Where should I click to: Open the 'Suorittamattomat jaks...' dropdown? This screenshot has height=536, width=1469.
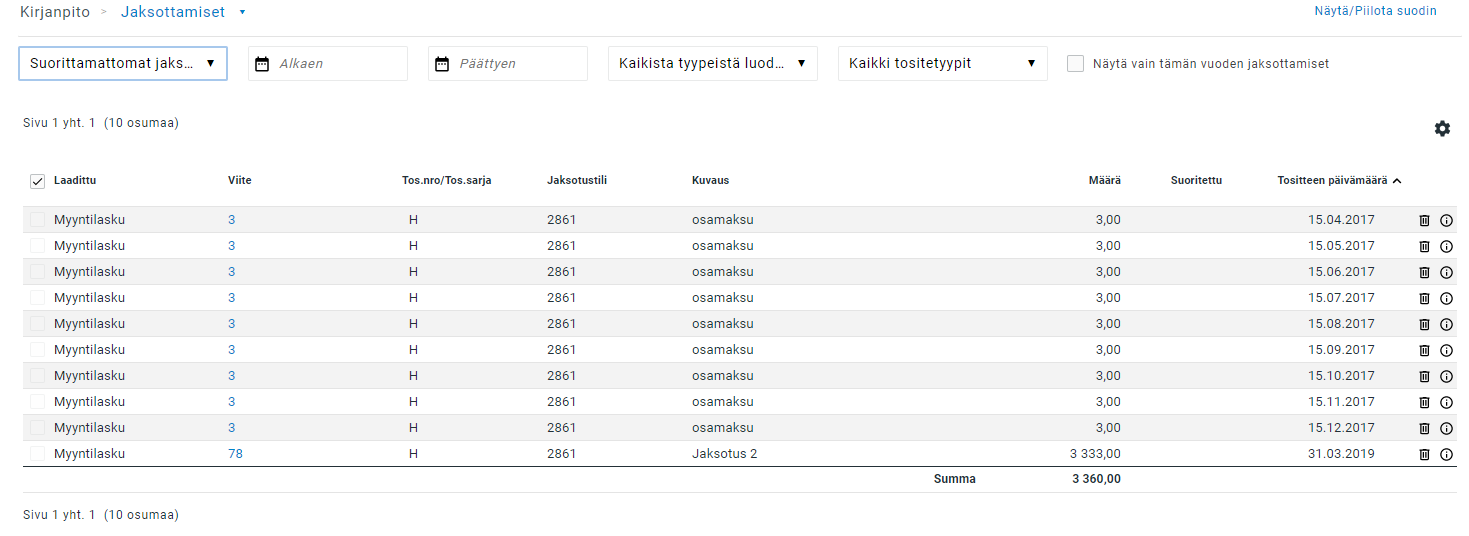tap(123, 64)
